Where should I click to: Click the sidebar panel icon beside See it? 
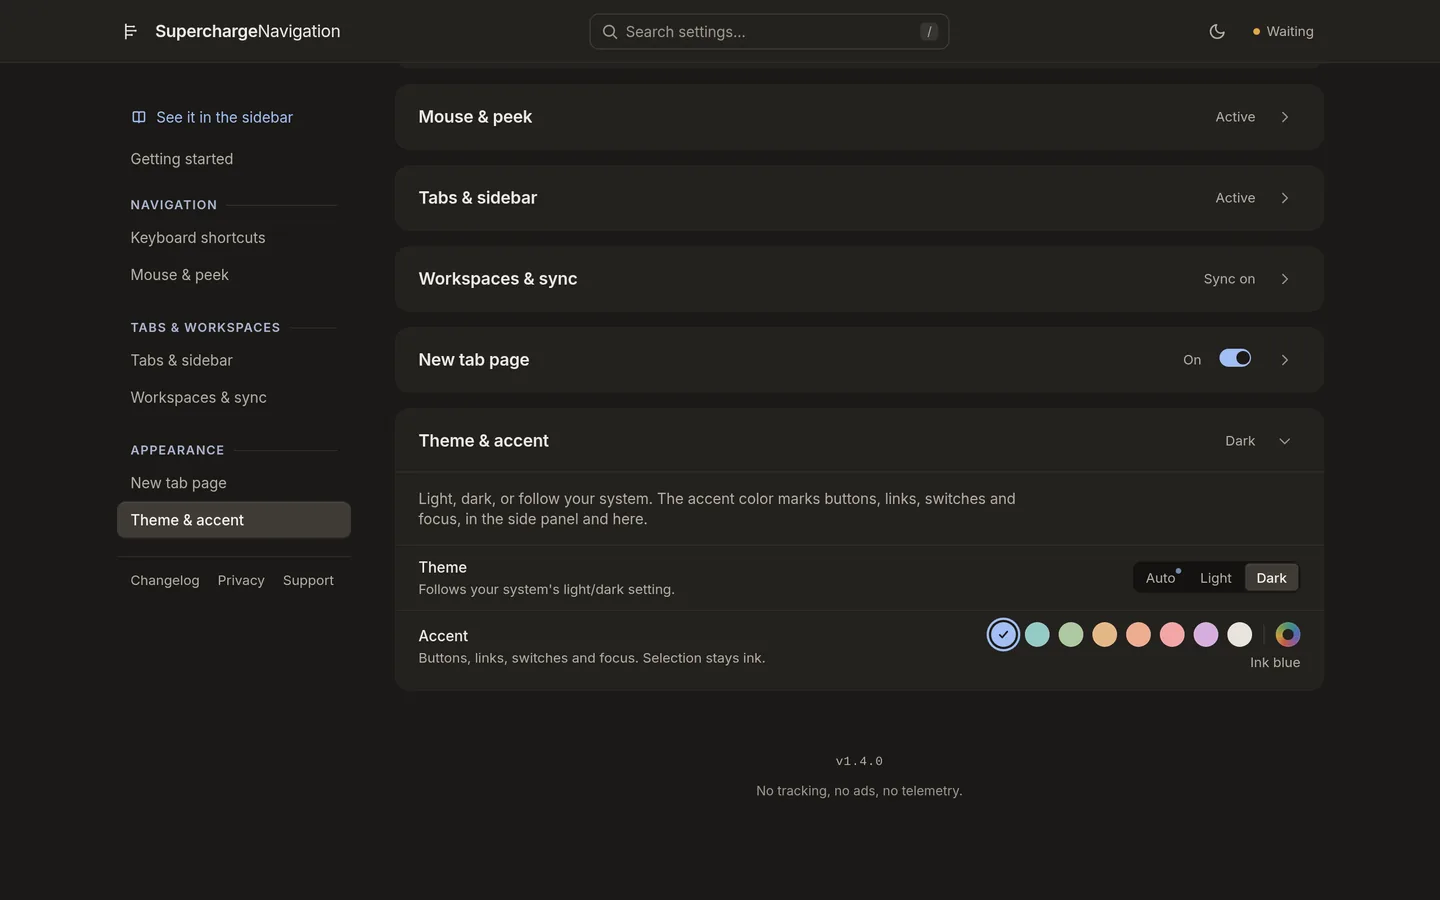coord(139,117)
